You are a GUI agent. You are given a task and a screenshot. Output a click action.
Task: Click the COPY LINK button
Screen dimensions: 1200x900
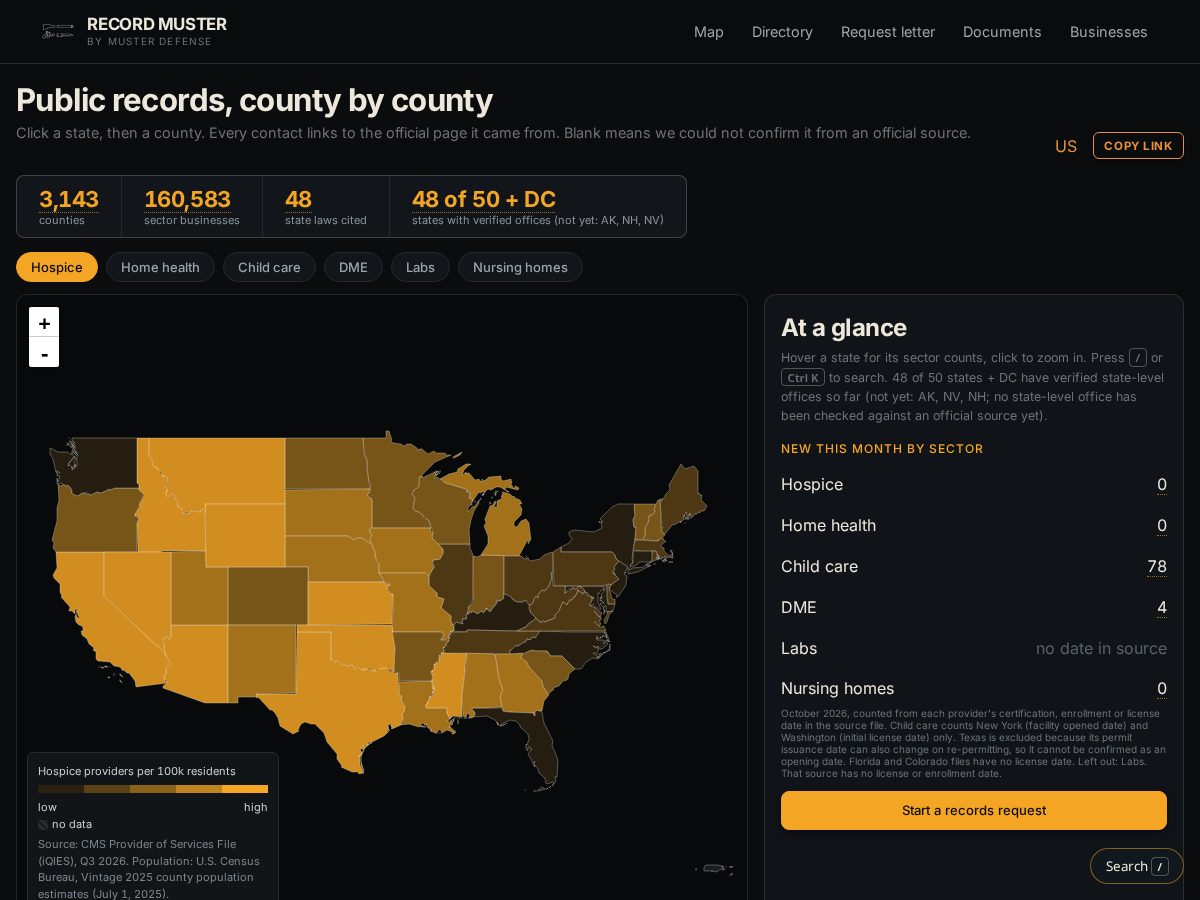(x=1138, y=146)
